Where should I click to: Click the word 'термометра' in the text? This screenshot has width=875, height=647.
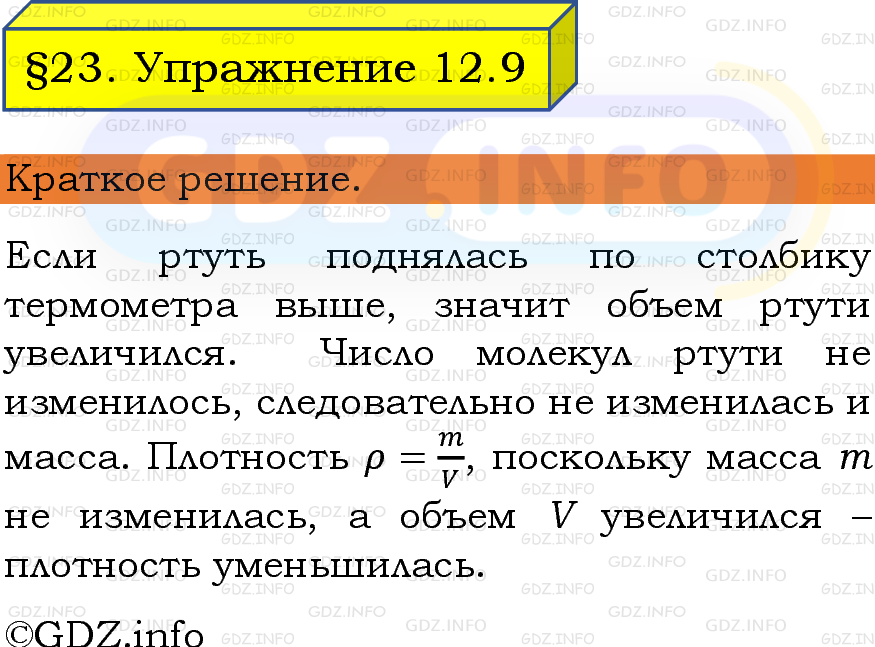click(121, 308)
